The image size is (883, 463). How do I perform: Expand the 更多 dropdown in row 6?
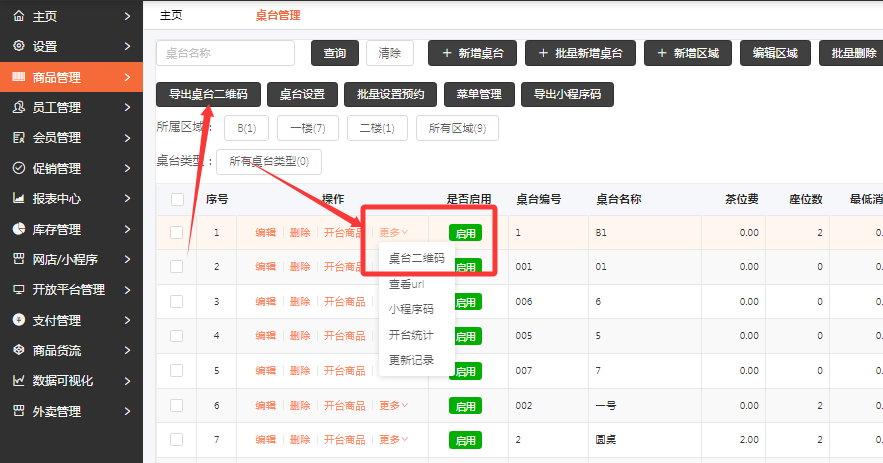coord(393,405)
